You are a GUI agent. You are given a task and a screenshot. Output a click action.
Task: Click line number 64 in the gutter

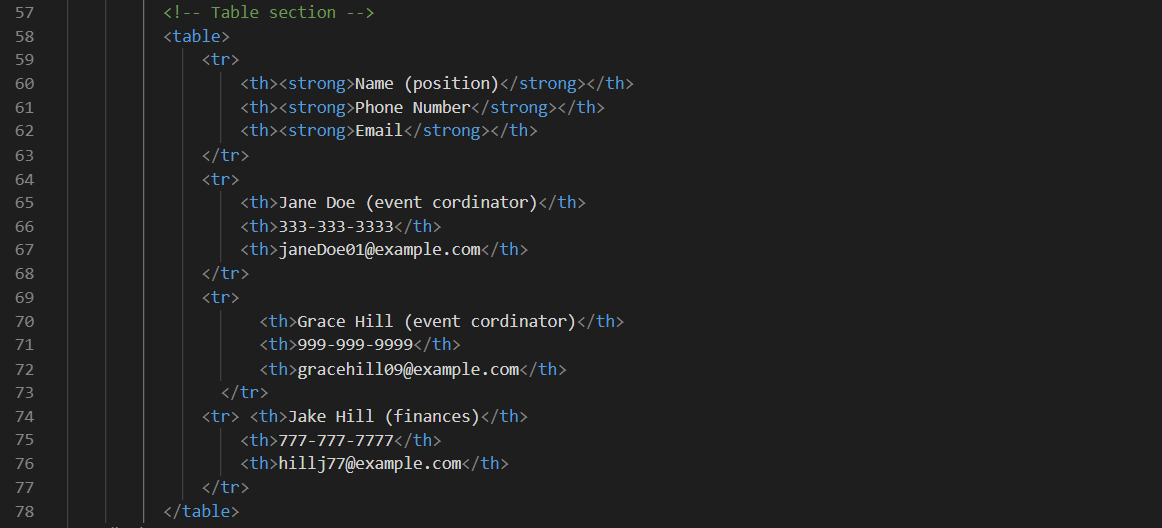[24, 179]
